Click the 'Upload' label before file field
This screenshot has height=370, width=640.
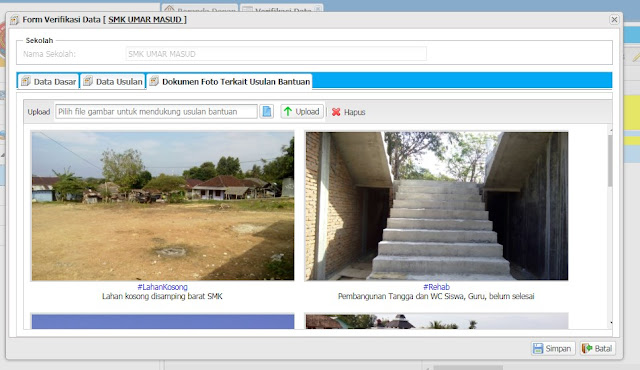click(39, 112)
